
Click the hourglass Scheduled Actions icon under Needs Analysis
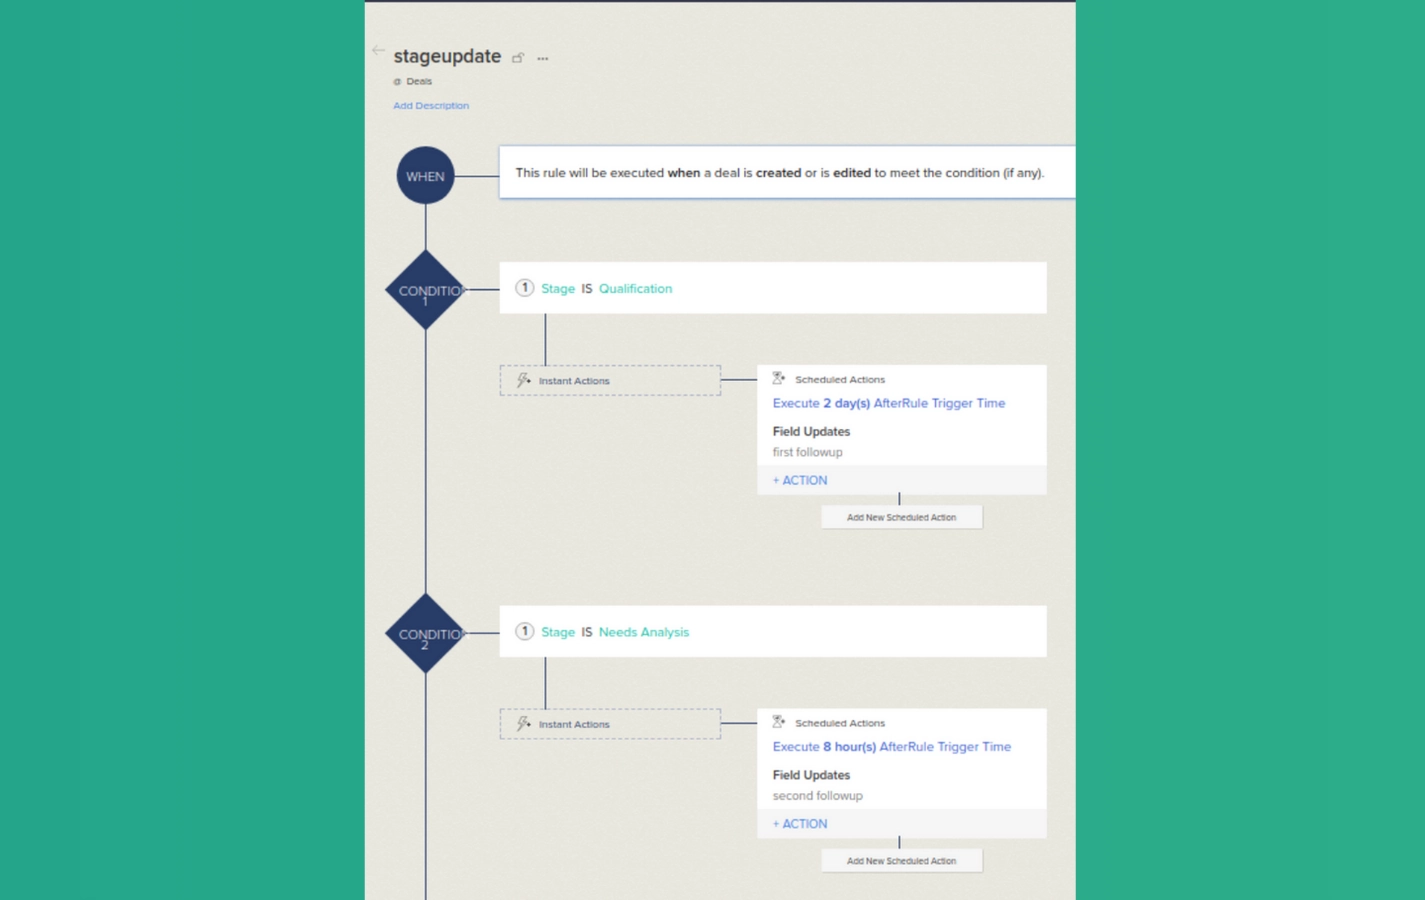click(779, 722)
